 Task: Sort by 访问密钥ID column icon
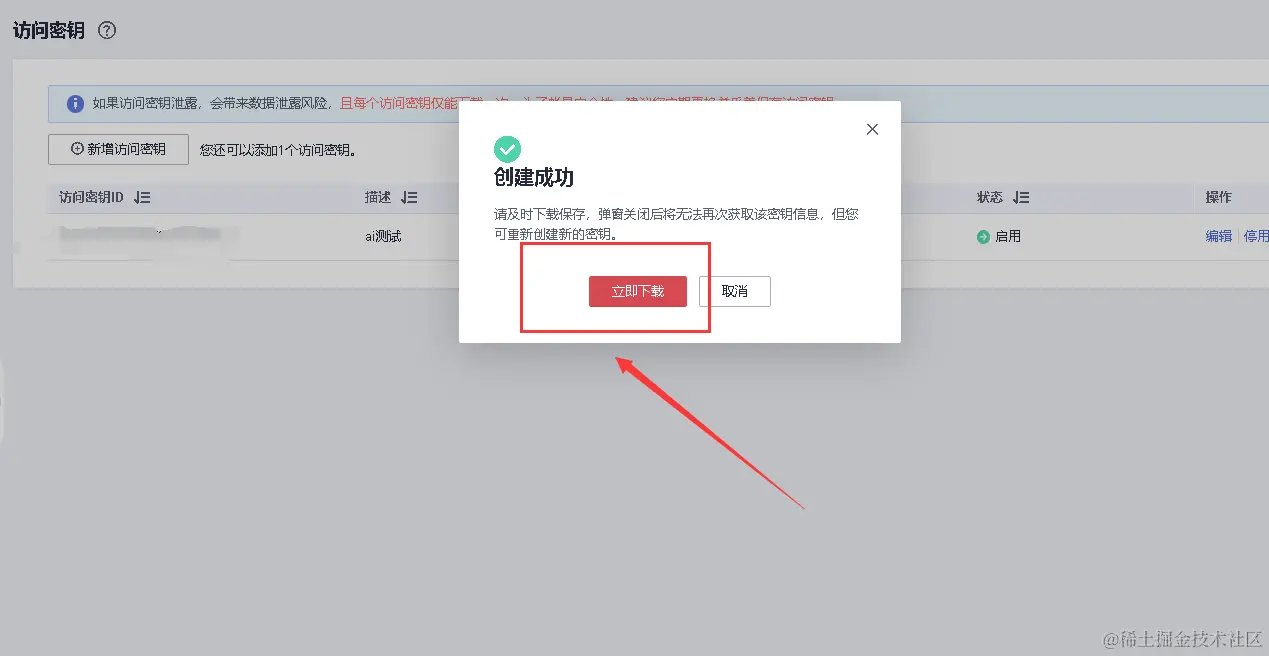[142, 198]
